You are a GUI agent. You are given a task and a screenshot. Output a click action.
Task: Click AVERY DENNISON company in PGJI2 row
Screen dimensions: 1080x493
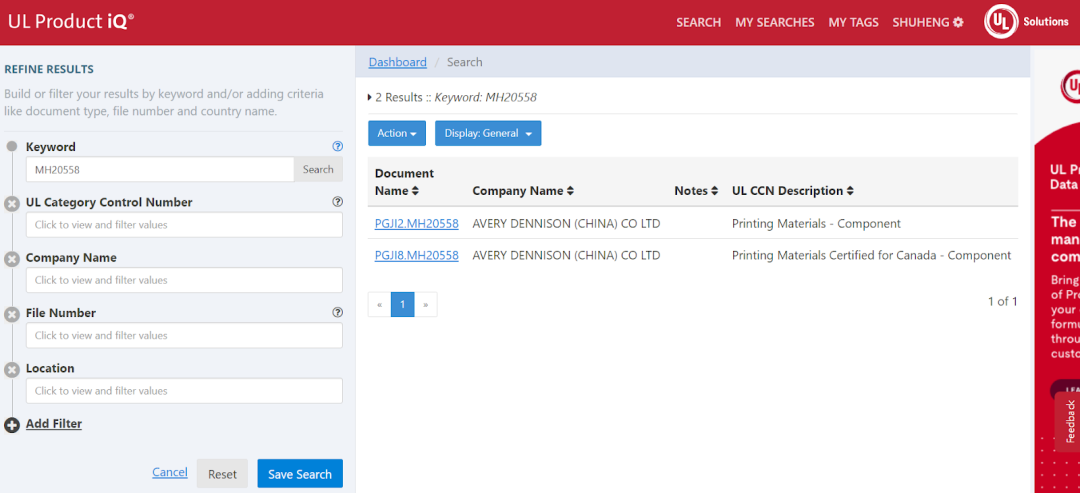point(566,224)
